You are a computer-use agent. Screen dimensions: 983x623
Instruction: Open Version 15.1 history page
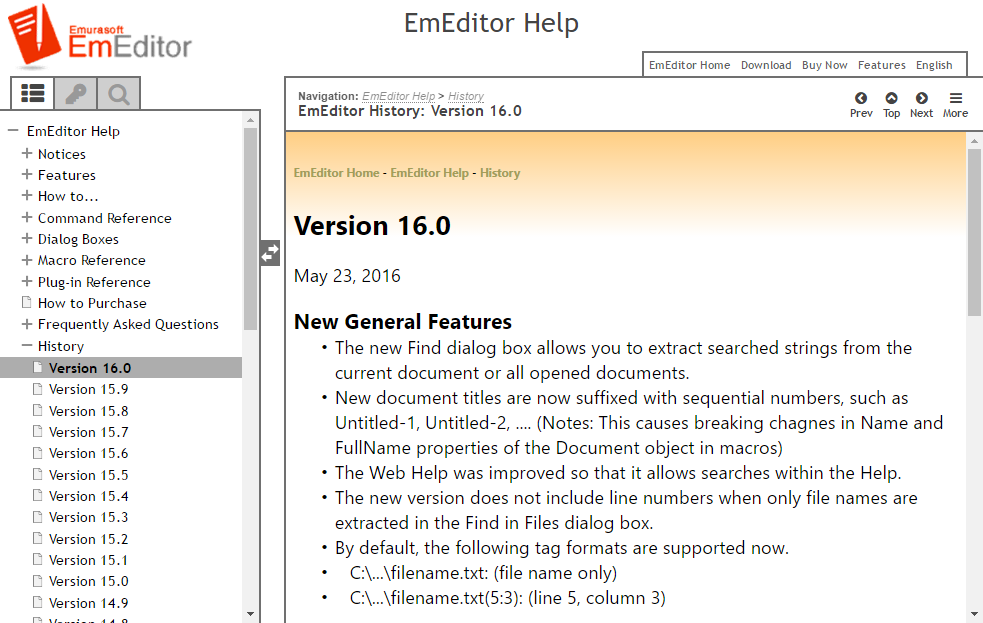pos(88,560)
